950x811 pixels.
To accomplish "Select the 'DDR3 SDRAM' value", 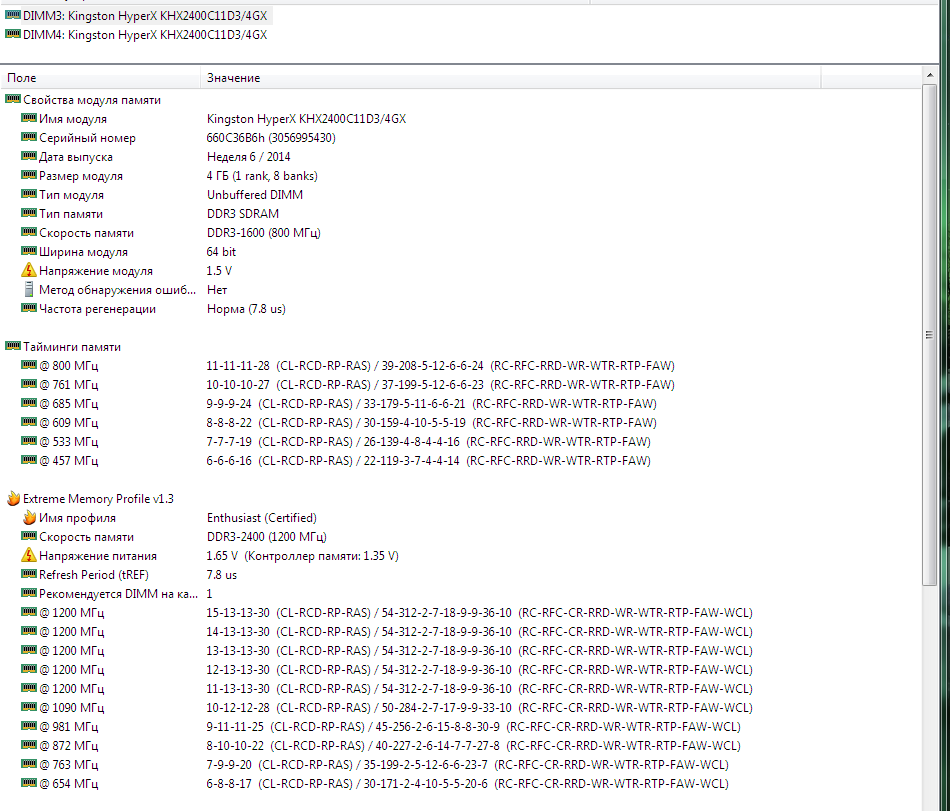I will coord(242,214).
